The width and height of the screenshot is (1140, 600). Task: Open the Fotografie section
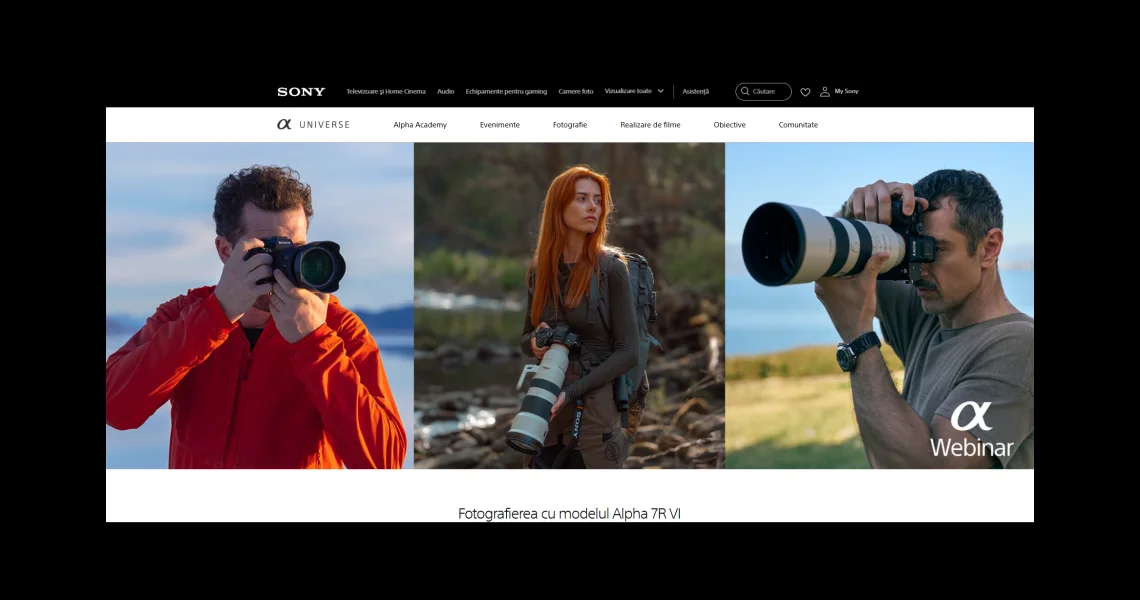570,124
